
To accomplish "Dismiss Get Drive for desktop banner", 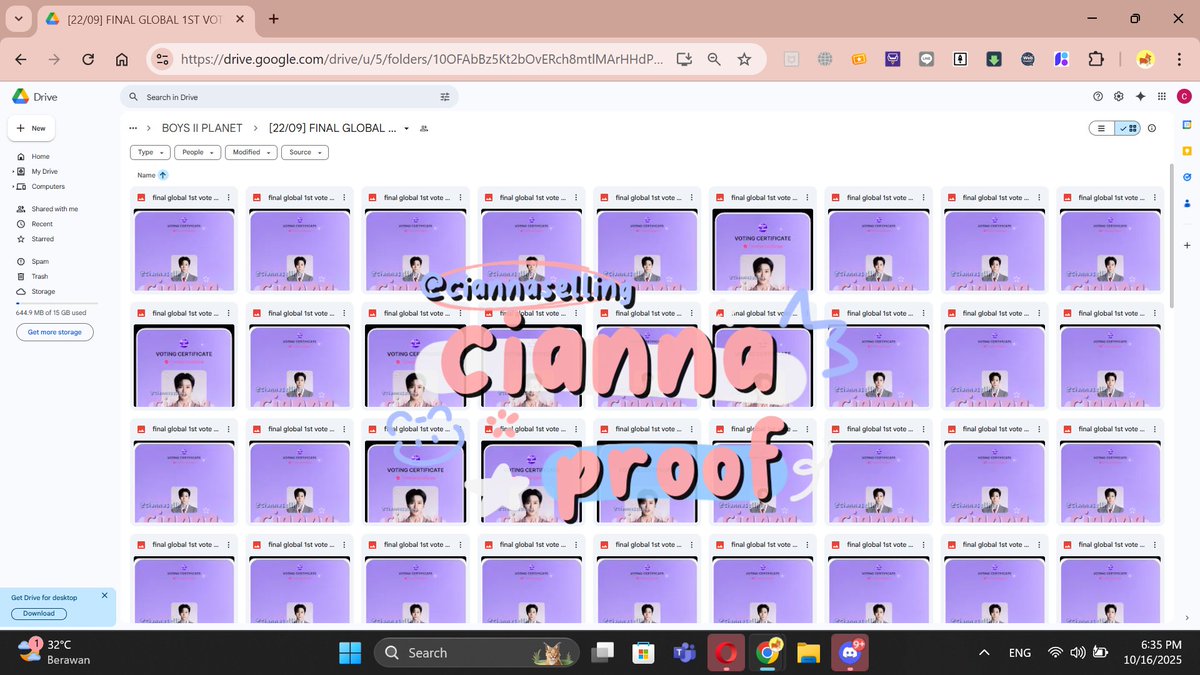I will tap(105, 595).
